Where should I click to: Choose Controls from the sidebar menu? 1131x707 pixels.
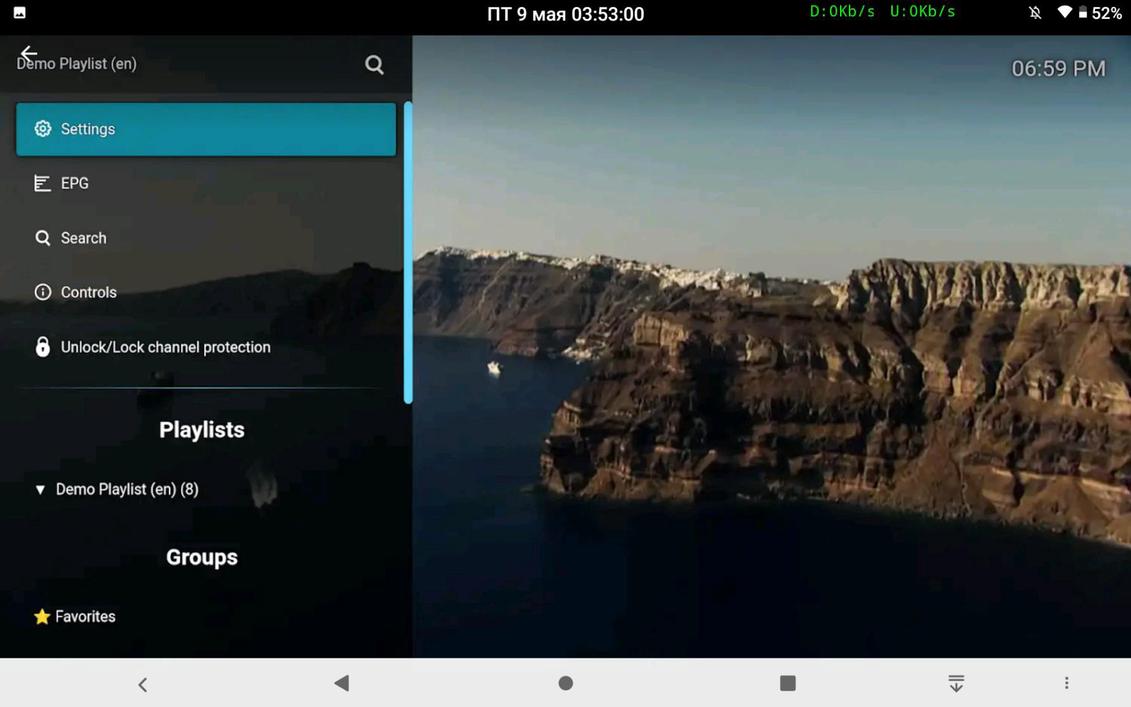(89, 291)
